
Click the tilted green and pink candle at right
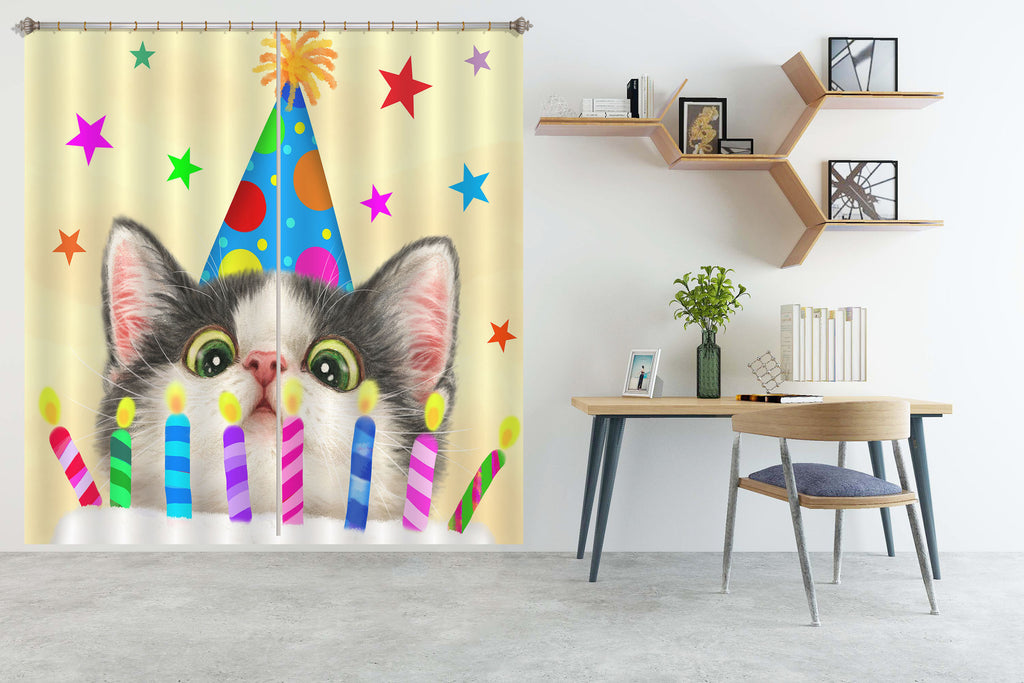click(477, 490)
